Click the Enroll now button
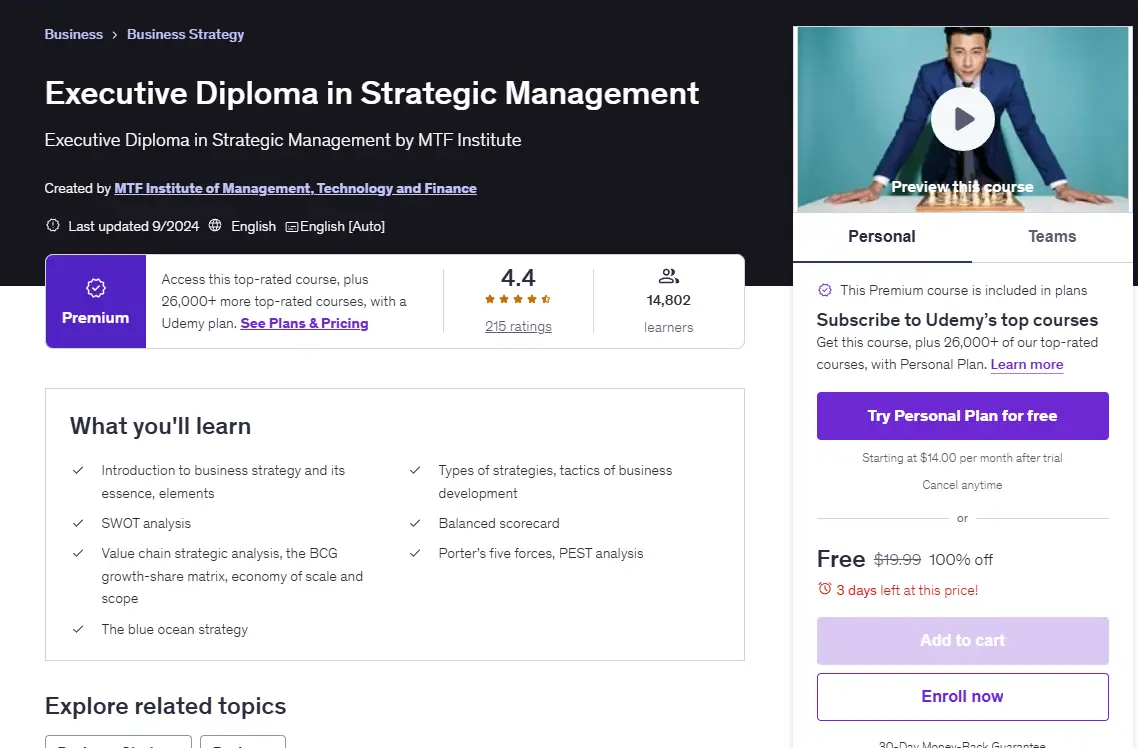Screen dimensions: 1138x748 [962, 696]
